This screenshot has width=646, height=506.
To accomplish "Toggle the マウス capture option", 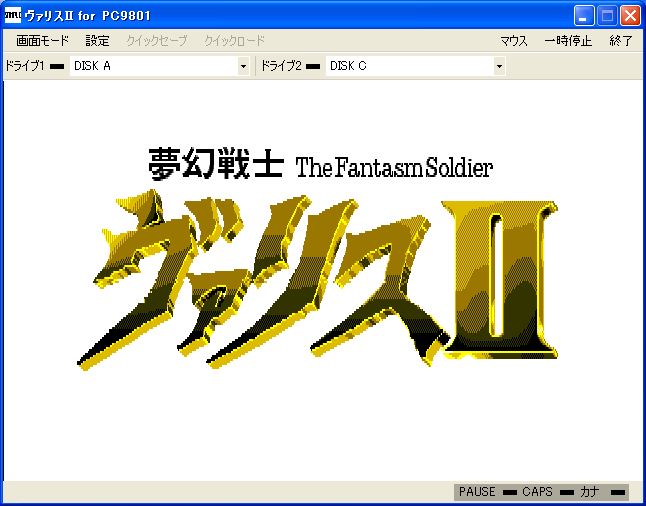I will tap(514, 41).
